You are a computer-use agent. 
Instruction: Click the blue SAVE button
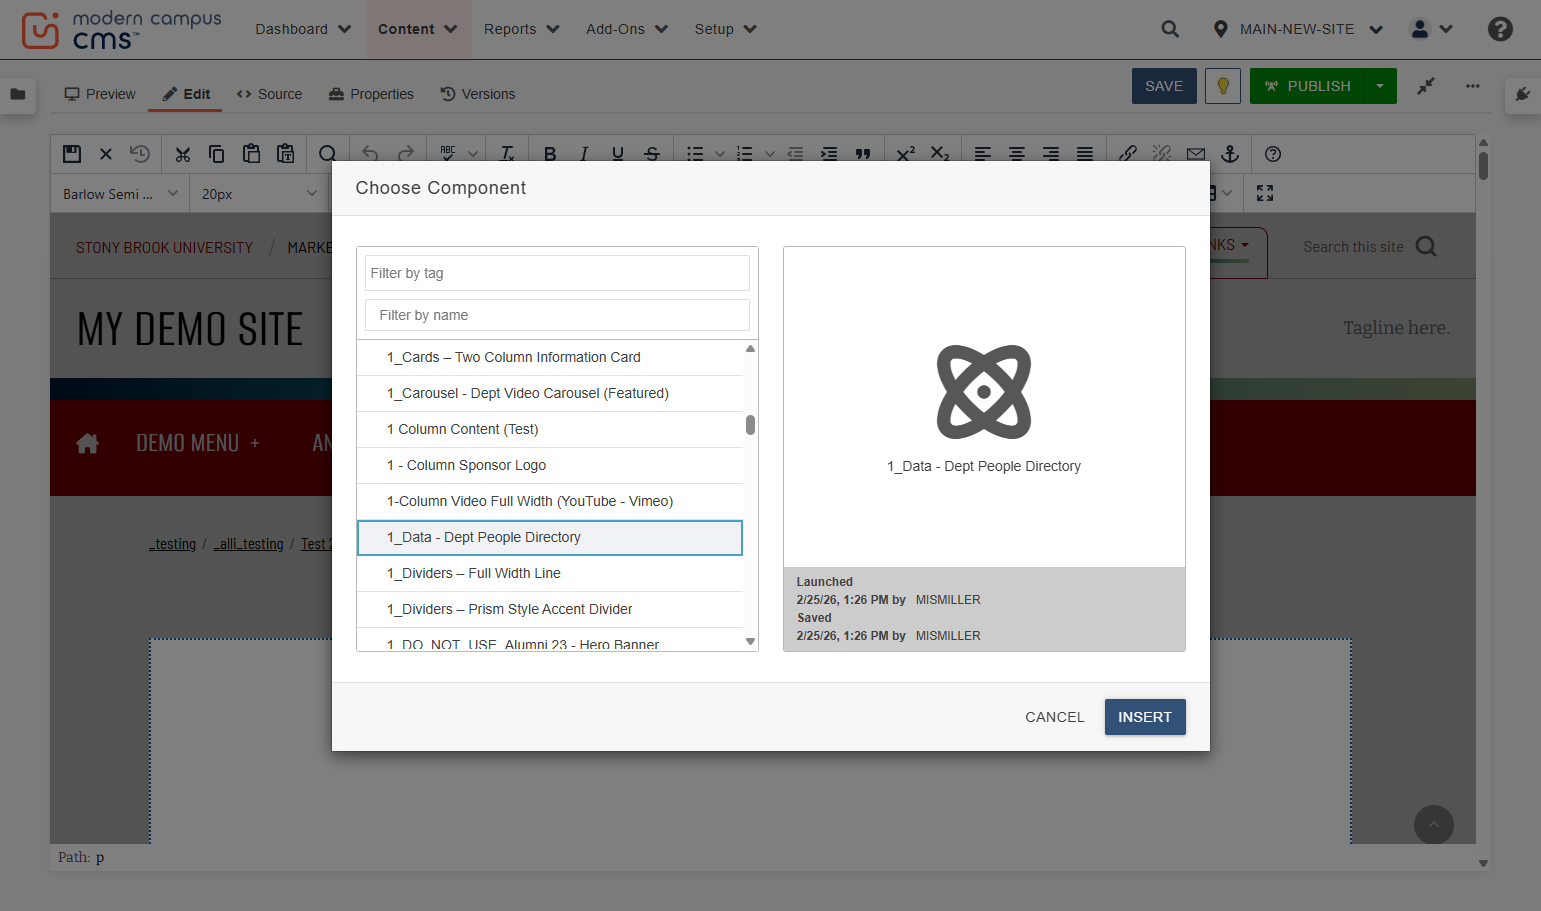(x=1164, y=86)
